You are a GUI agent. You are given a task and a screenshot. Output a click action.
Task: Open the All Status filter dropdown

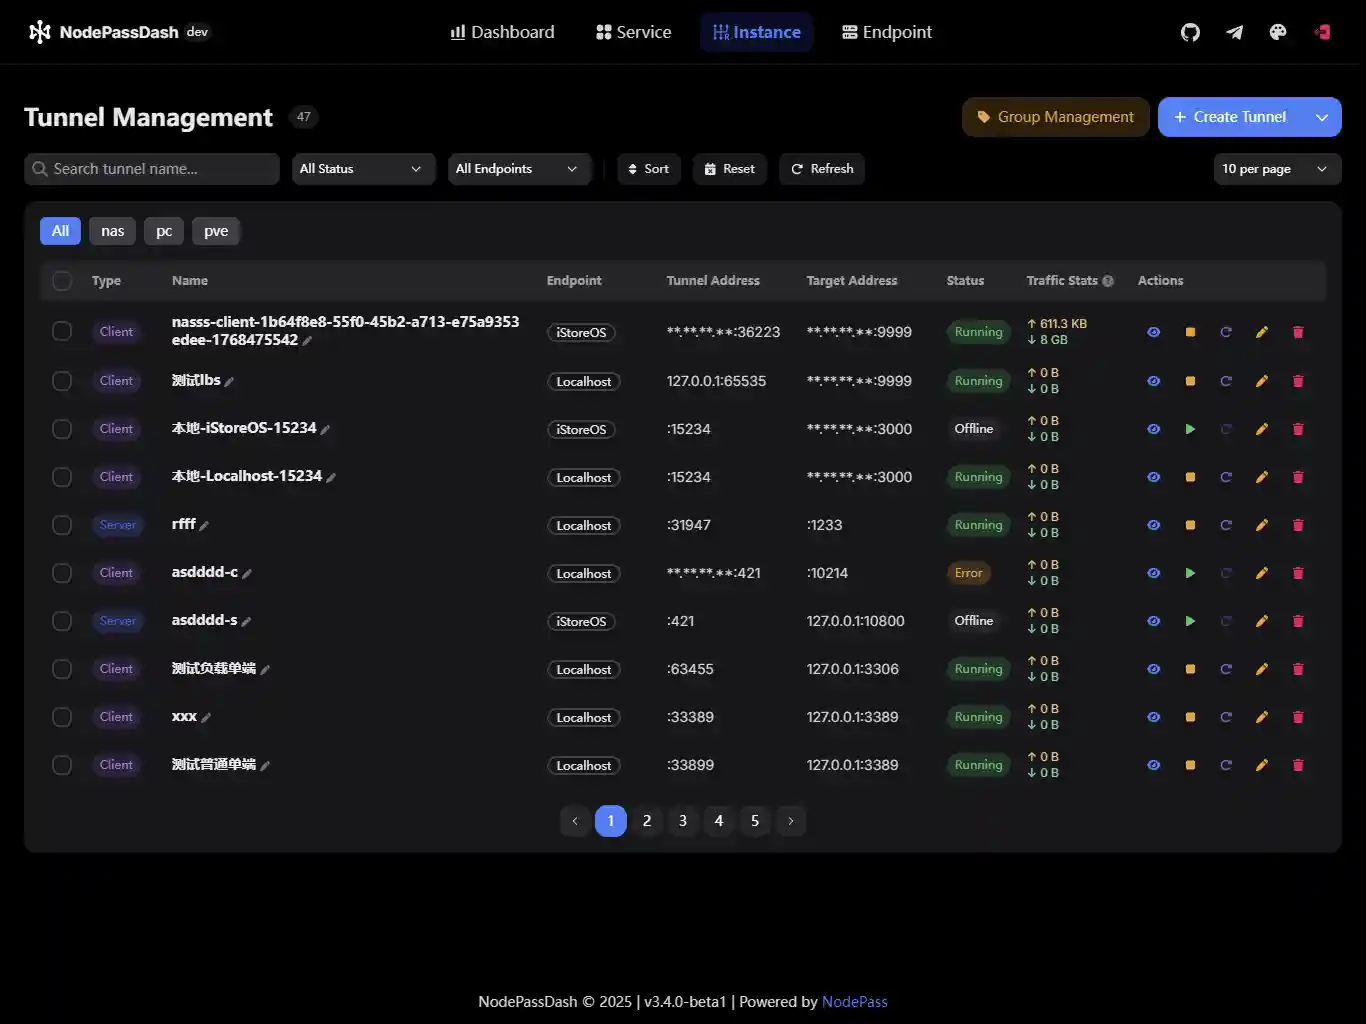(362, 169)
